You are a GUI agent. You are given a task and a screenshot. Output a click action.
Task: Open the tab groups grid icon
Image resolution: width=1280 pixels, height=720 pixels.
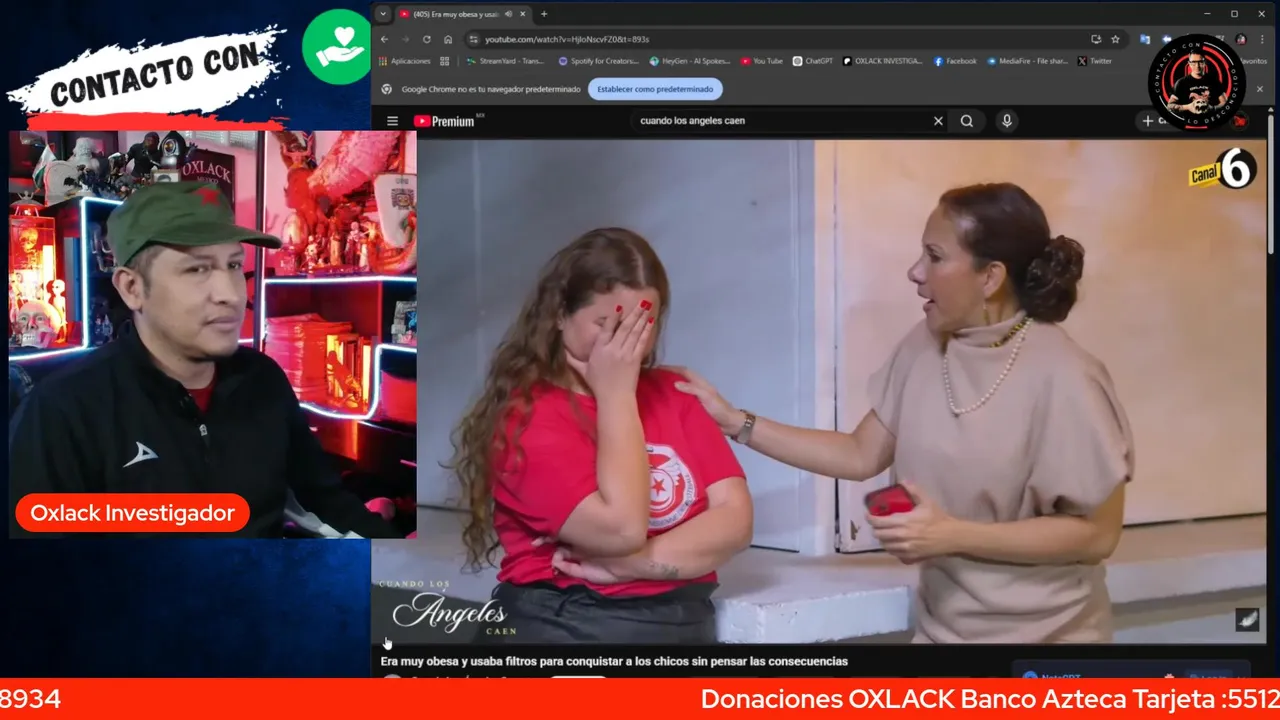coord(445,61)
